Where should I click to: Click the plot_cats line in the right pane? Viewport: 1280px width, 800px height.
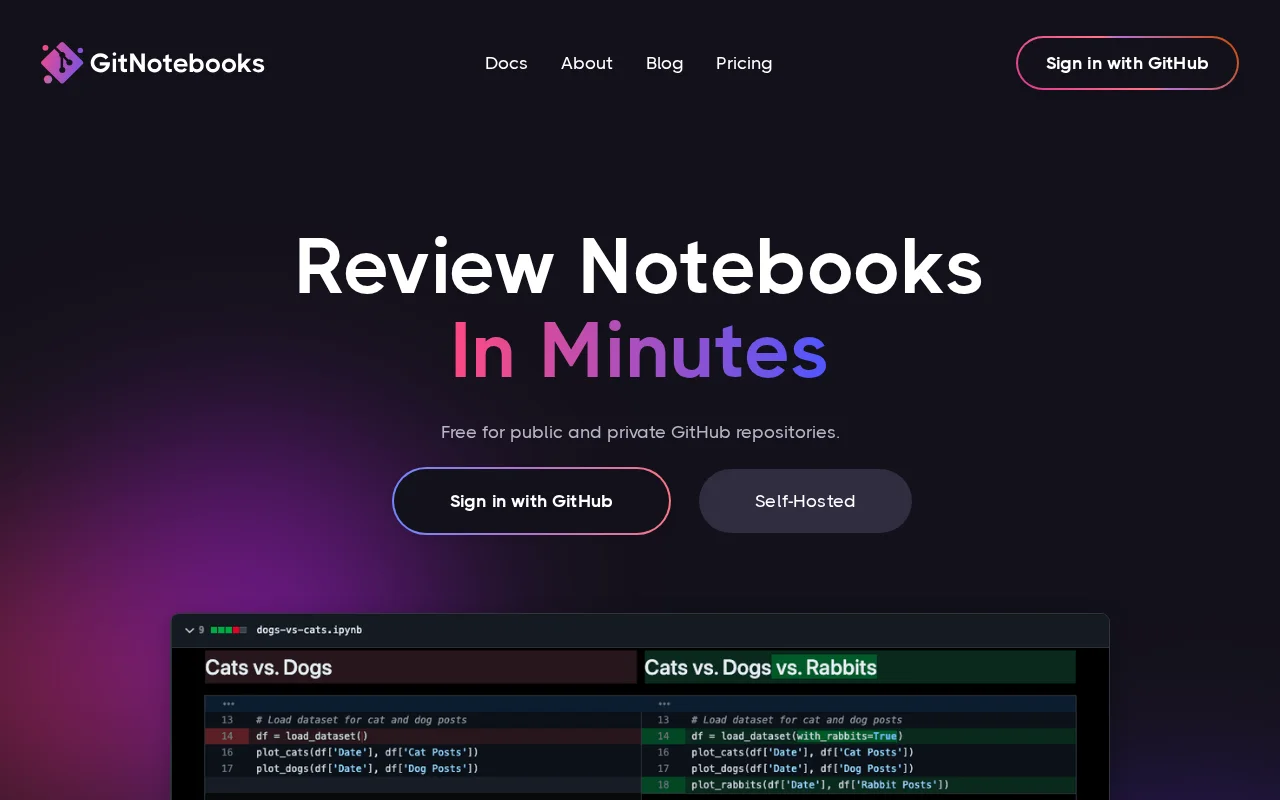click(x=802, y=752)
